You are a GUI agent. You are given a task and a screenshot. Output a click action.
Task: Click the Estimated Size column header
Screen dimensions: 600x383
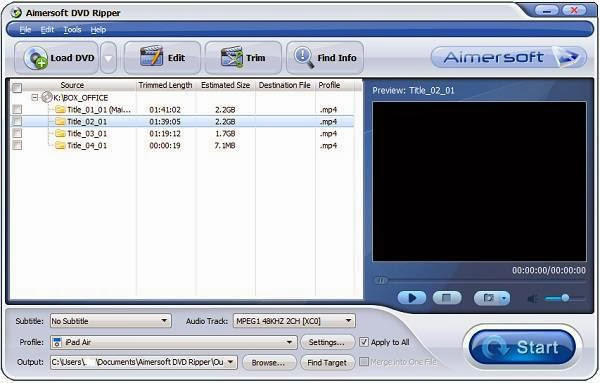click(225, 85)
